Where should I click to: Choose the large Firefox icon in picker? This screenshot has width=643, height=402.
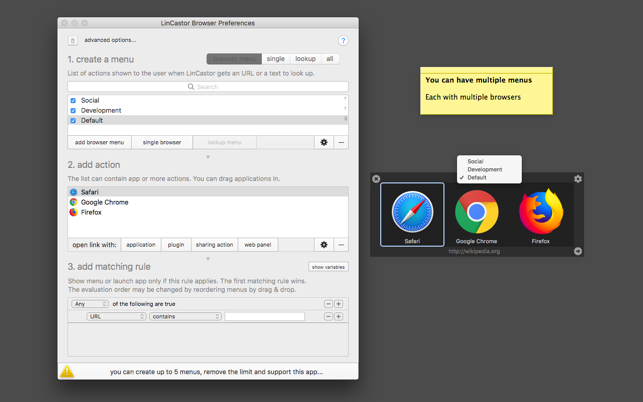pyautogui.click(x=541, y=211)
